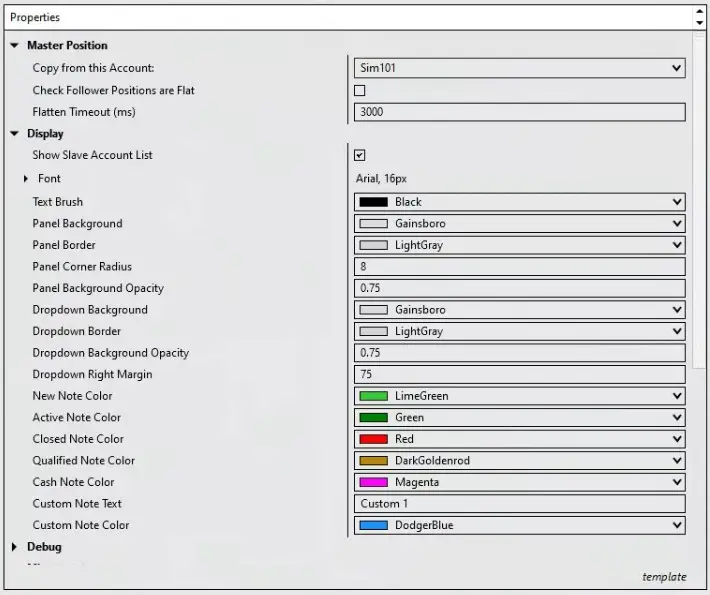The image size is (710, 595).
Task: Click the Magenta Cash Note color swatch
Action: pos(373,482)
